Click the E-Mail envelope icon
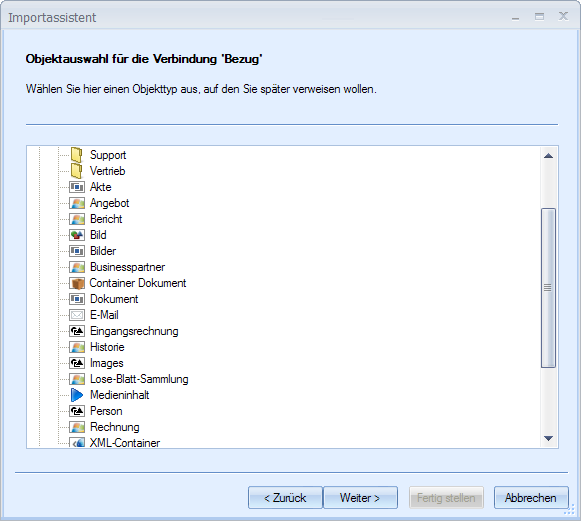The height and width of the screenshot is (521, 581). [x=77, y=315]
